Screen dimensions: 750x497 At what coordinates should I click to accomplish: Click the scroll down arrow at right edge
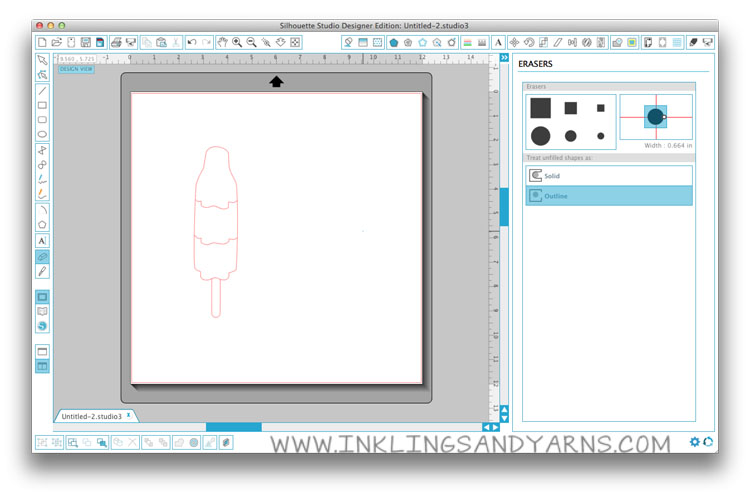click(x=504, y=419)
